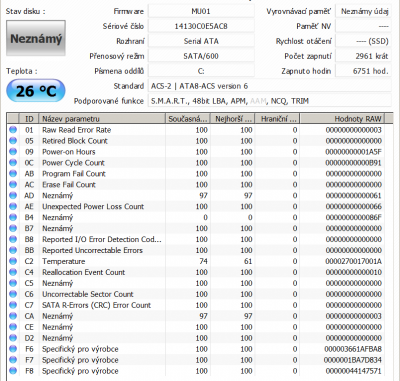Click the status icon for Temperature row C2

coord(13,261)
